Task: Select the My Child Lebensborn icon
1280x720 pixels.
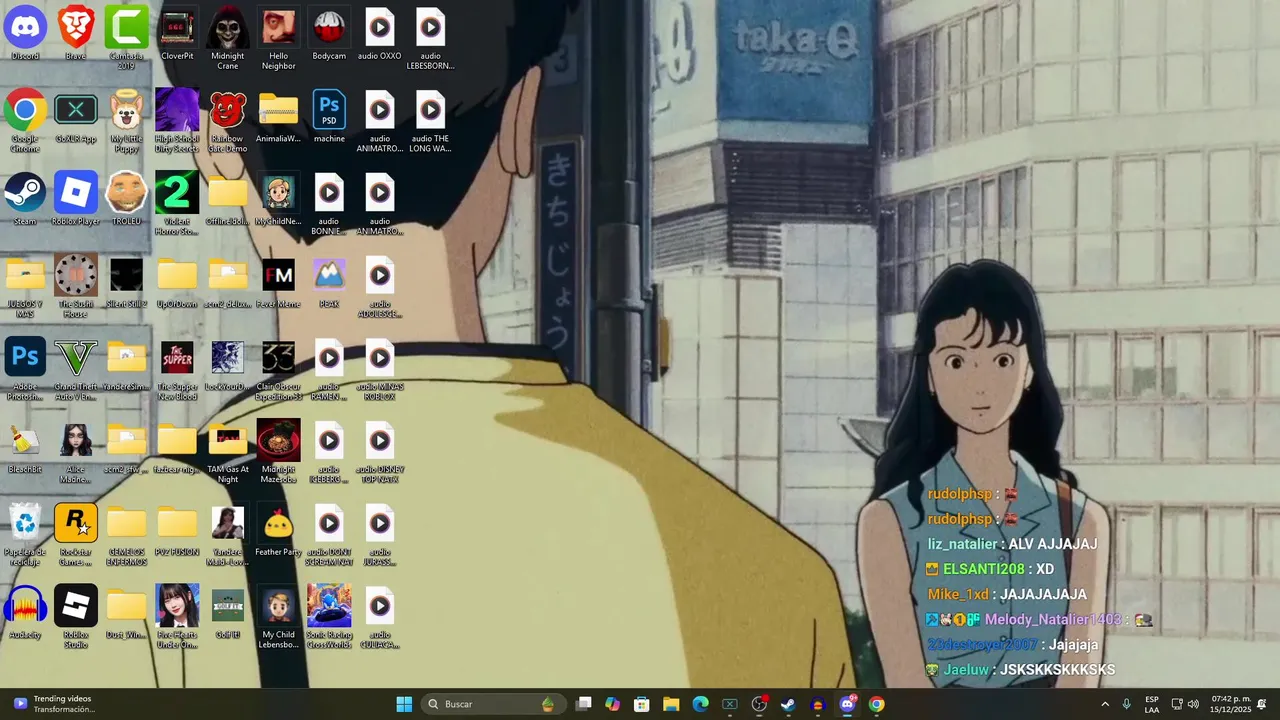Action: point(278,617)
